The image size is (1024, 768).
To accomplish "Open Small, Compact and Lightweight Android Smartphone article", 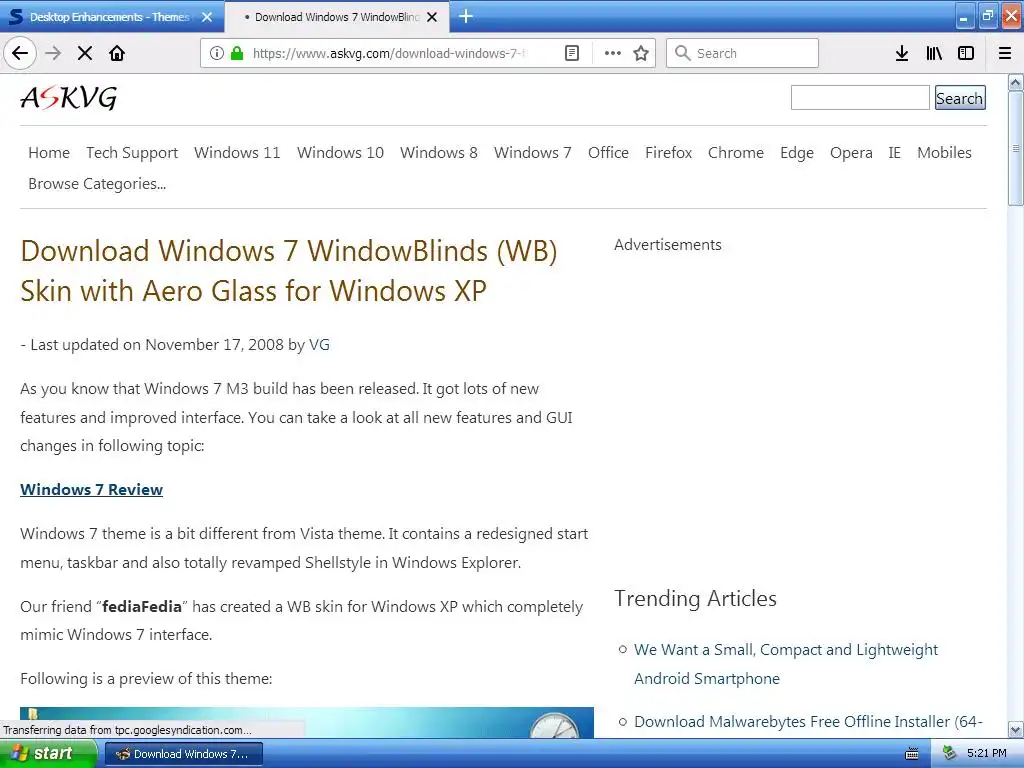I will pos(786,664).
